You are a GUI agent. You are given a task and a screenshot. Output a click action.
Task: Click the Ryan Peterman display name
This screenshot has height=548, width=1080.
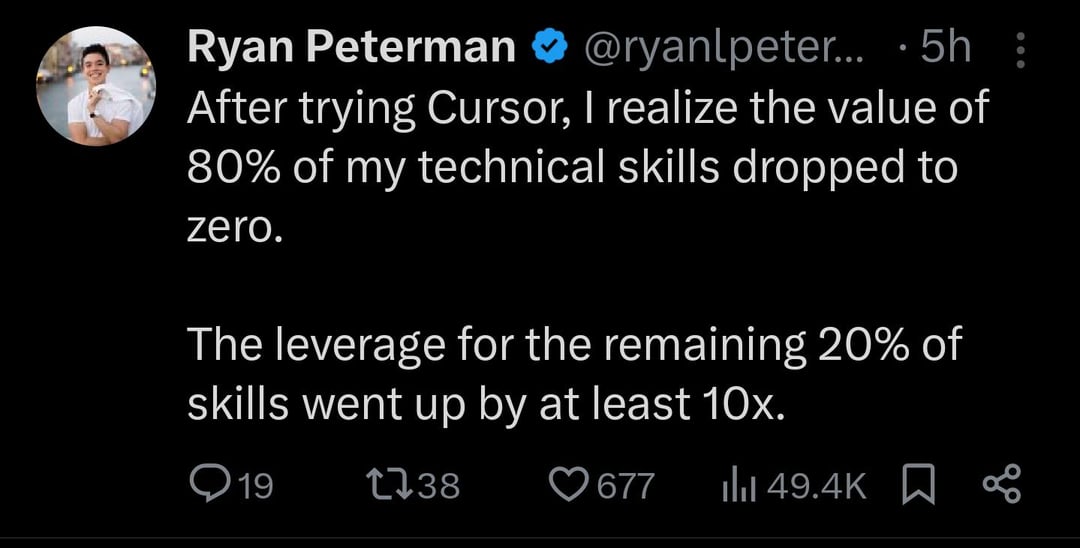click(x=350, y=49)
